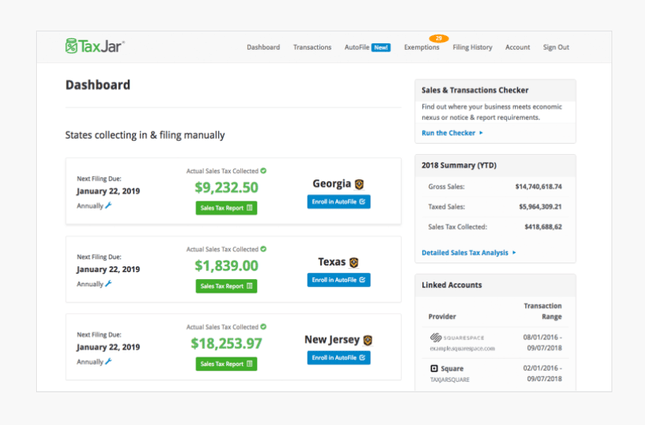Click Gross Sales value $14,740,618.74
This screenshot has width=645, height=425.
click(x=538, y=186)
